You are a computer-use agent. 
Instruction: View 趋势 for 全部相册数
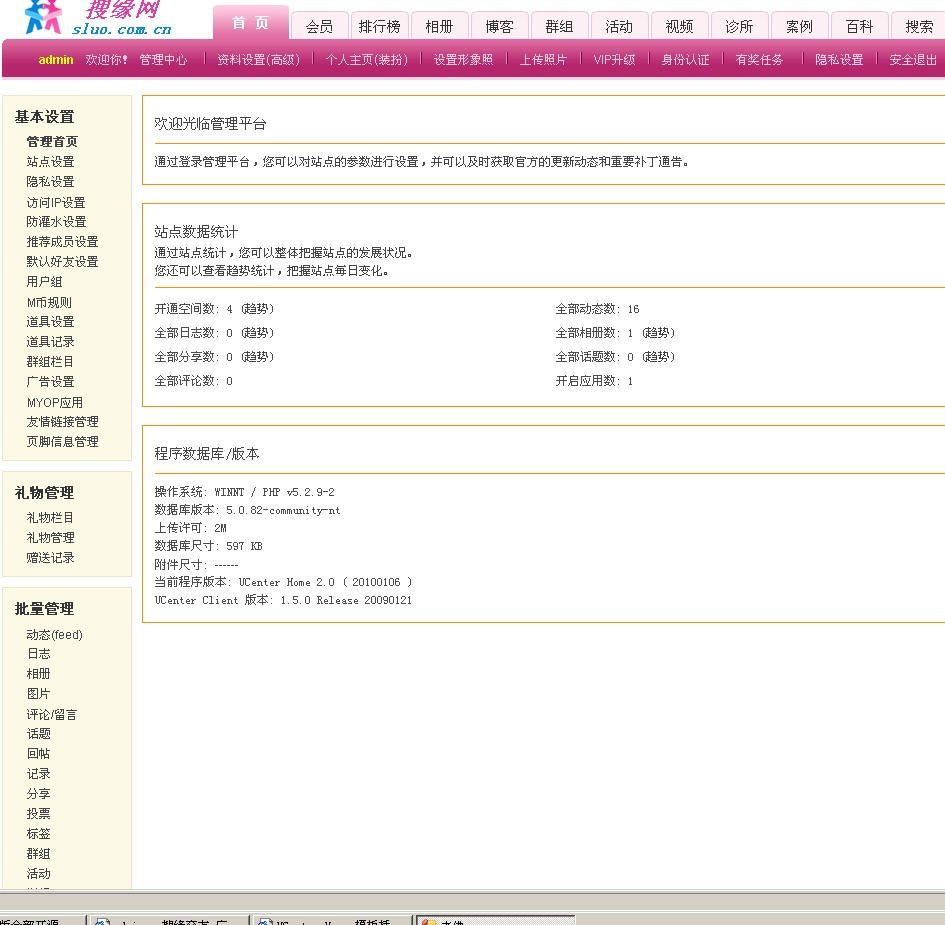(x=658, y=333)
